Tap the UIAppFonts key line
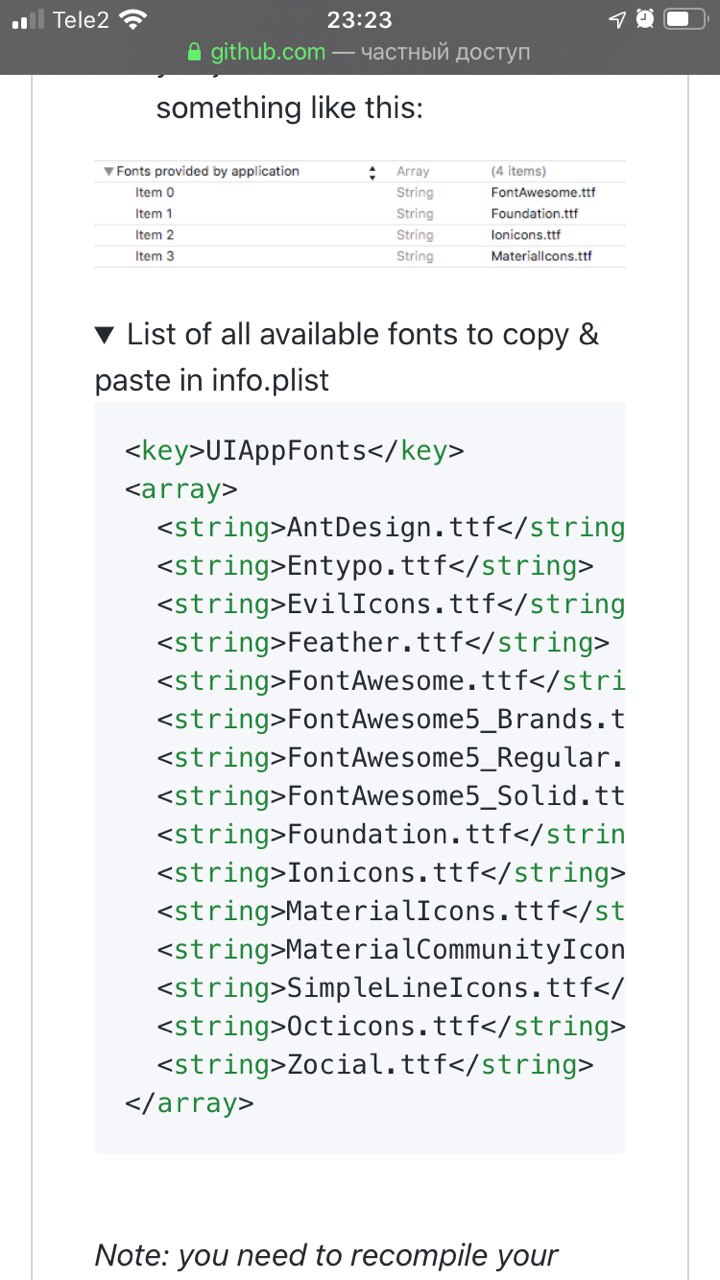 click(295, 451)
